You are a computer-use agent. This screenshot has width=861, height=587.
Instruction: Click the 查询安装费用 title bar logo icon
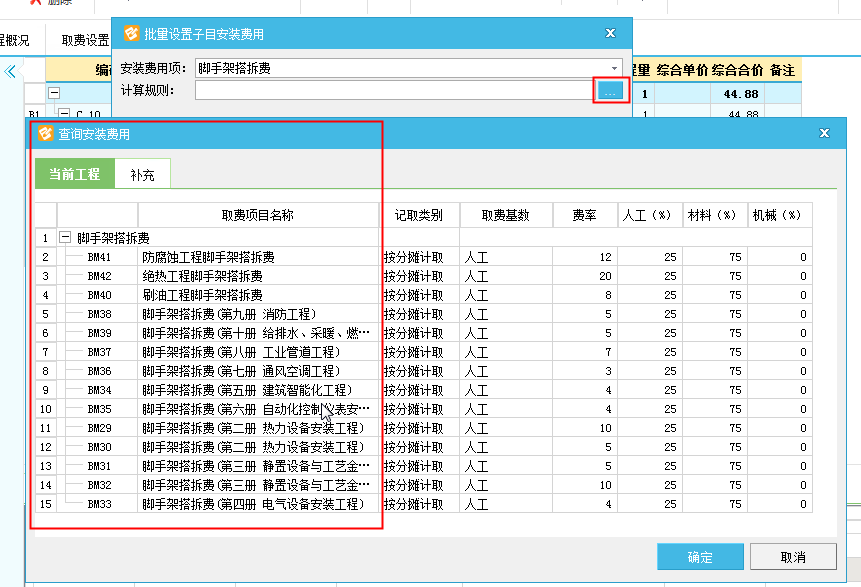[45, 133]
